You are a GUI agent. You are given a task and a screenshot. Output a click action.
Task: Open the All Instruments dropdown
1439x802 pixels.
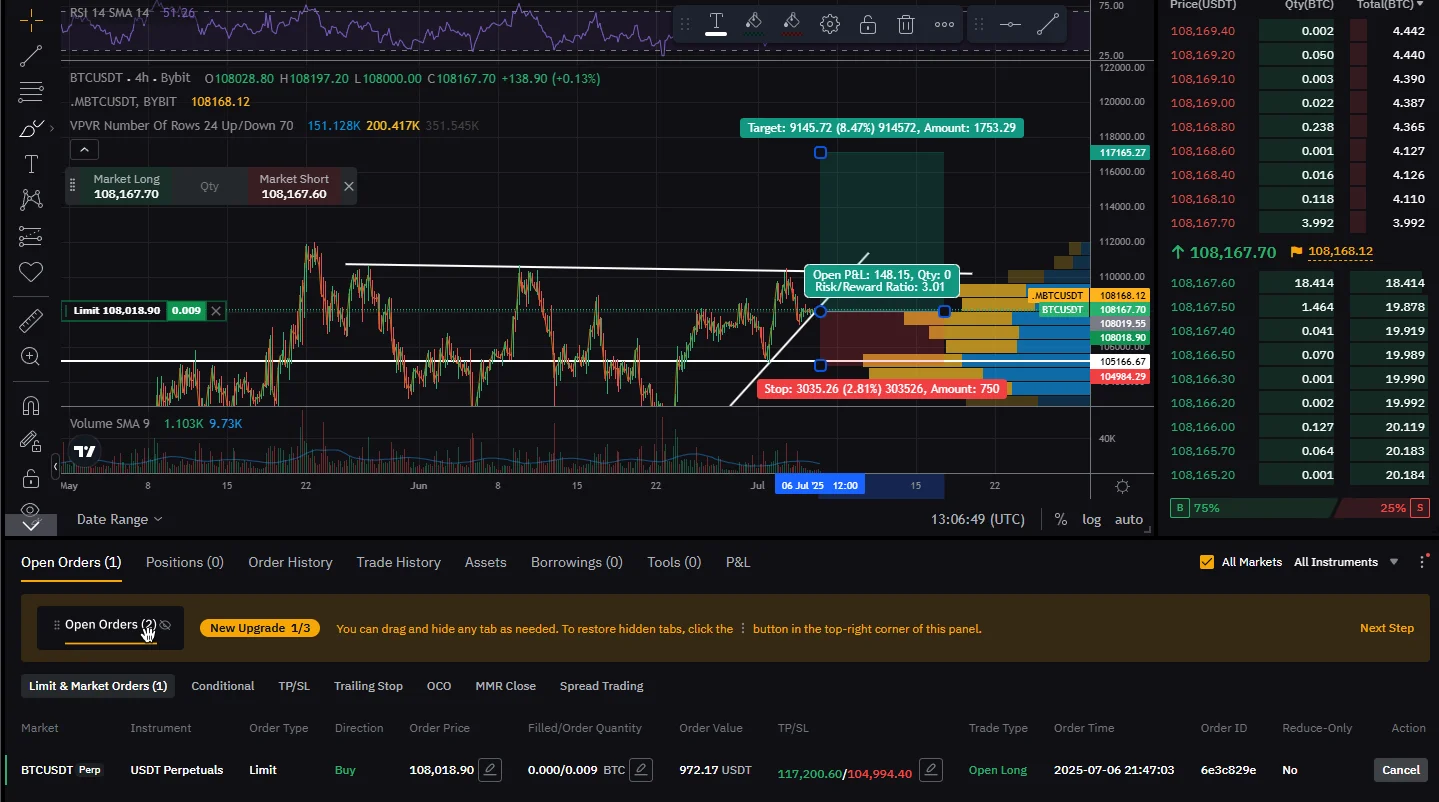pyautogui.click(x=1346, y=562)
